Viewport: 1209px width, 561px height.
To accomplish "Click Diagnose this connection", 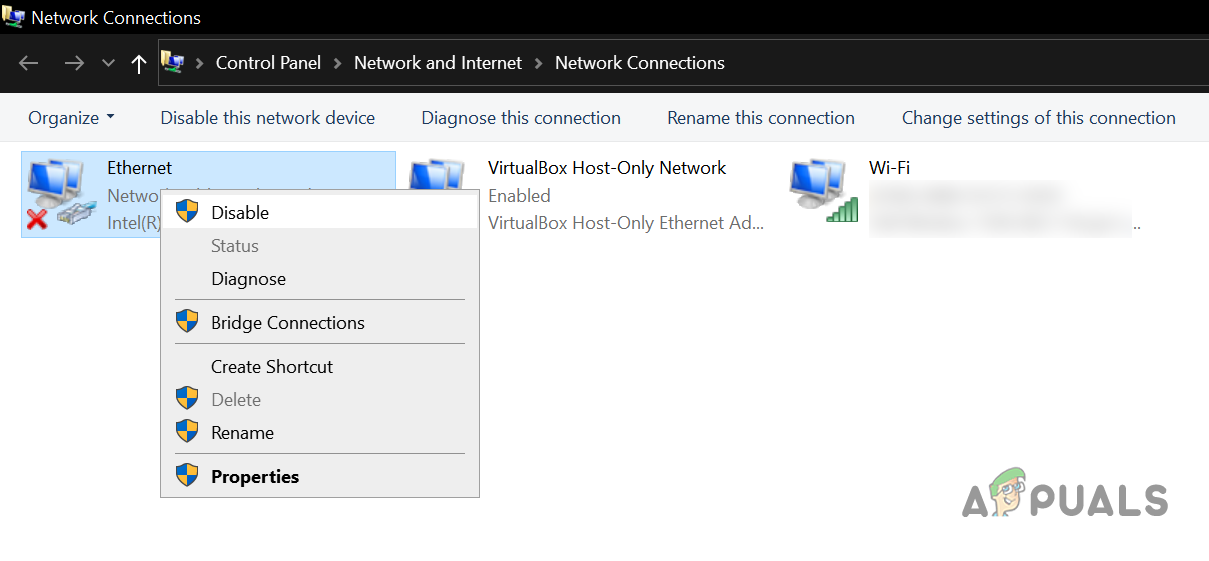I will pyautogui.click(x=521, y=118).
